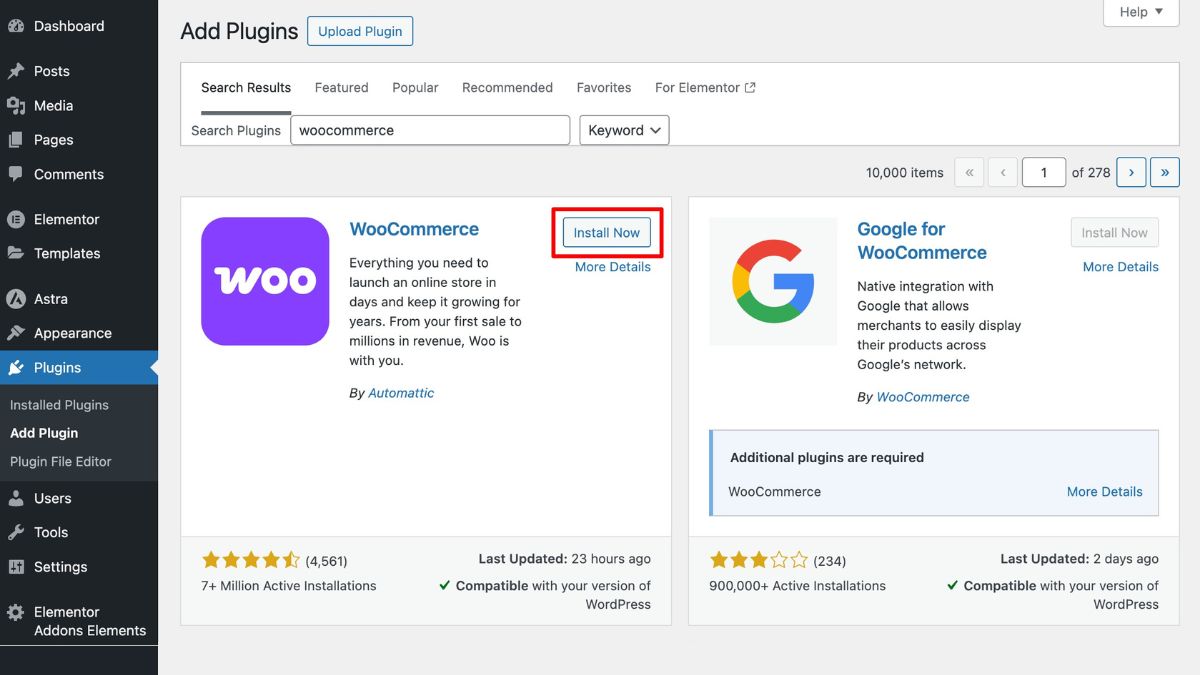1200x675 pixels.
Task: Open the Recommended plugins tab
Action: 507,88
